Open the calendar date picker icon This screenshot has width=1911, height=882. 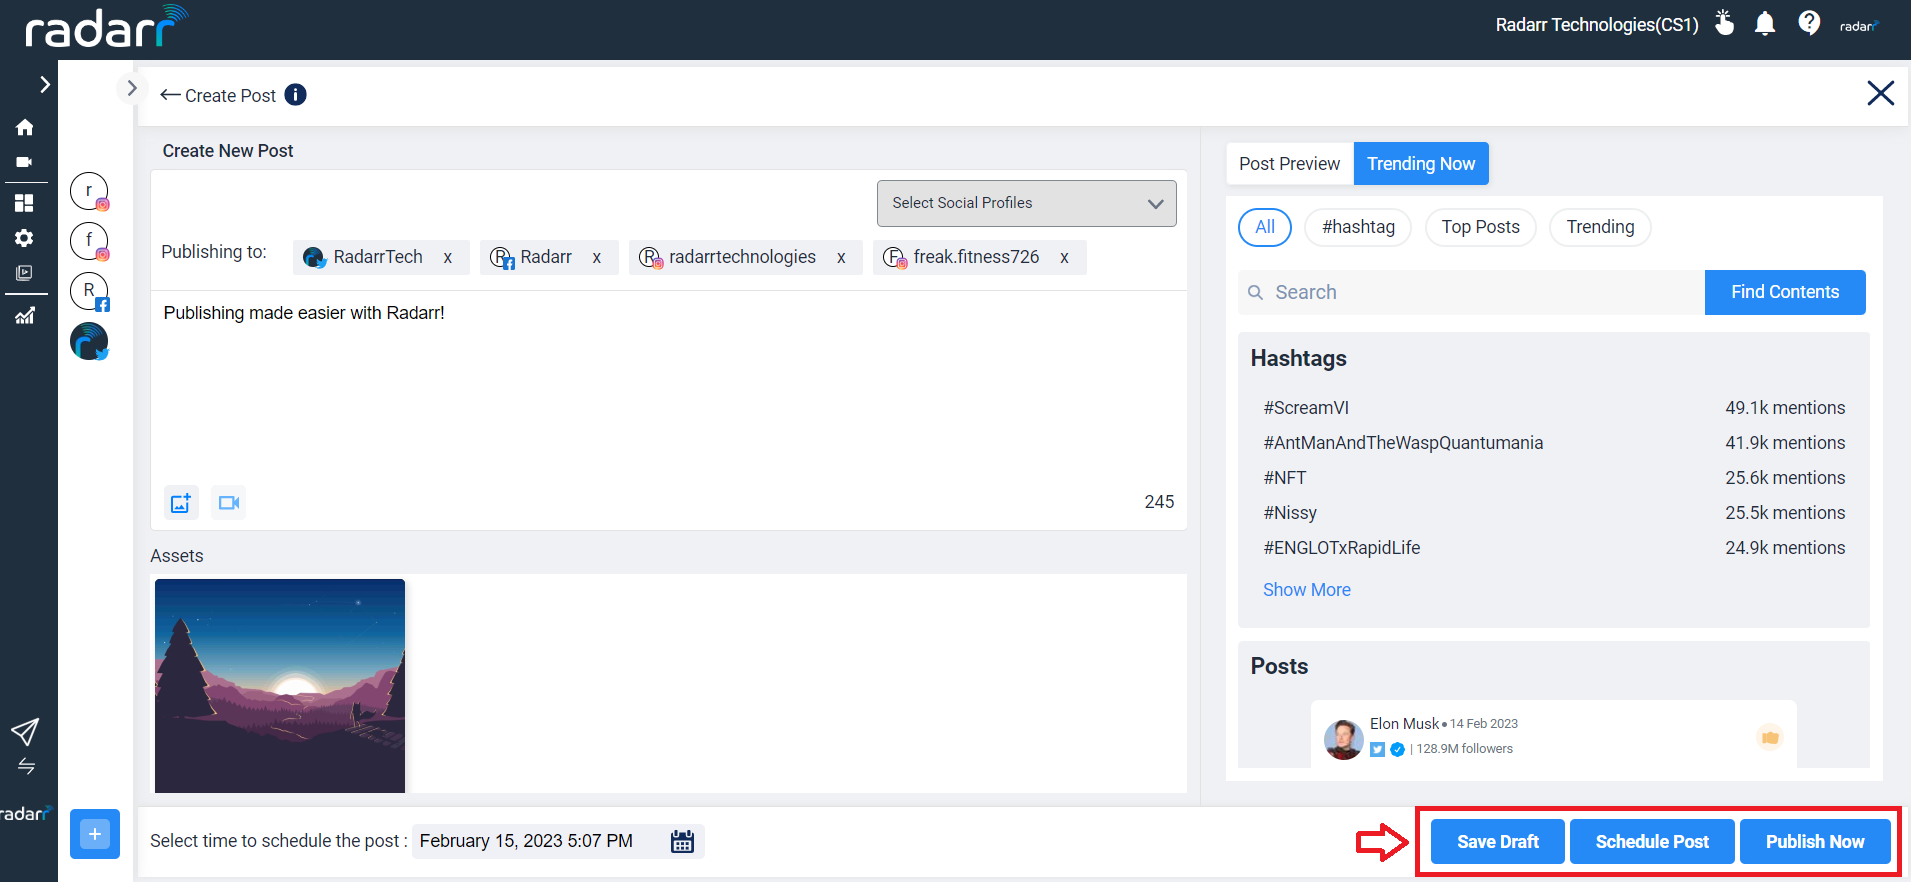point(682,841)
